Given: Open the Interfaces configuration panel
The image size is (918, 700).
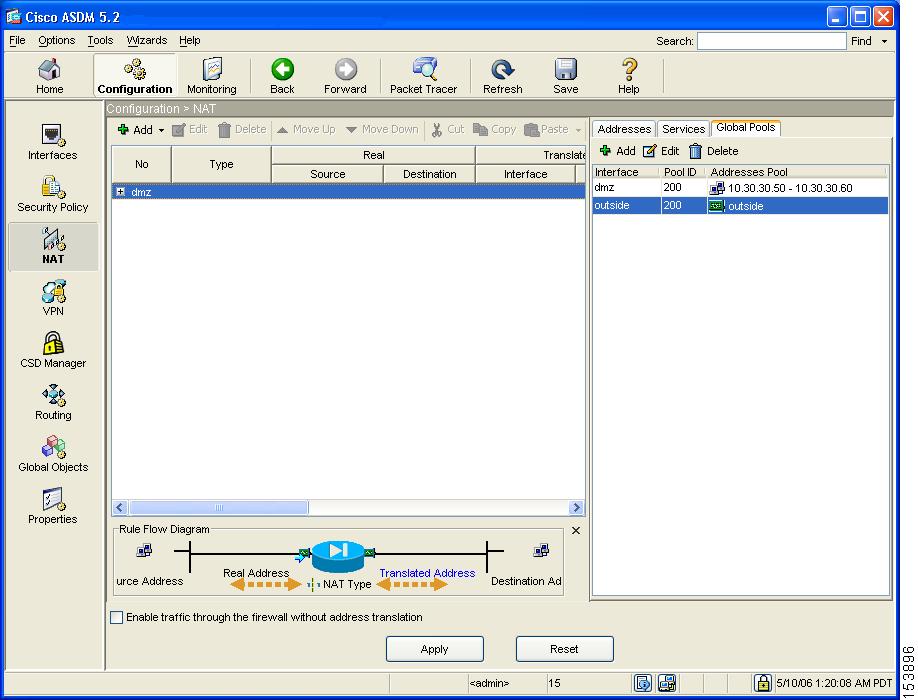Looking at the screenshot, I should click(x=53, y=142).
